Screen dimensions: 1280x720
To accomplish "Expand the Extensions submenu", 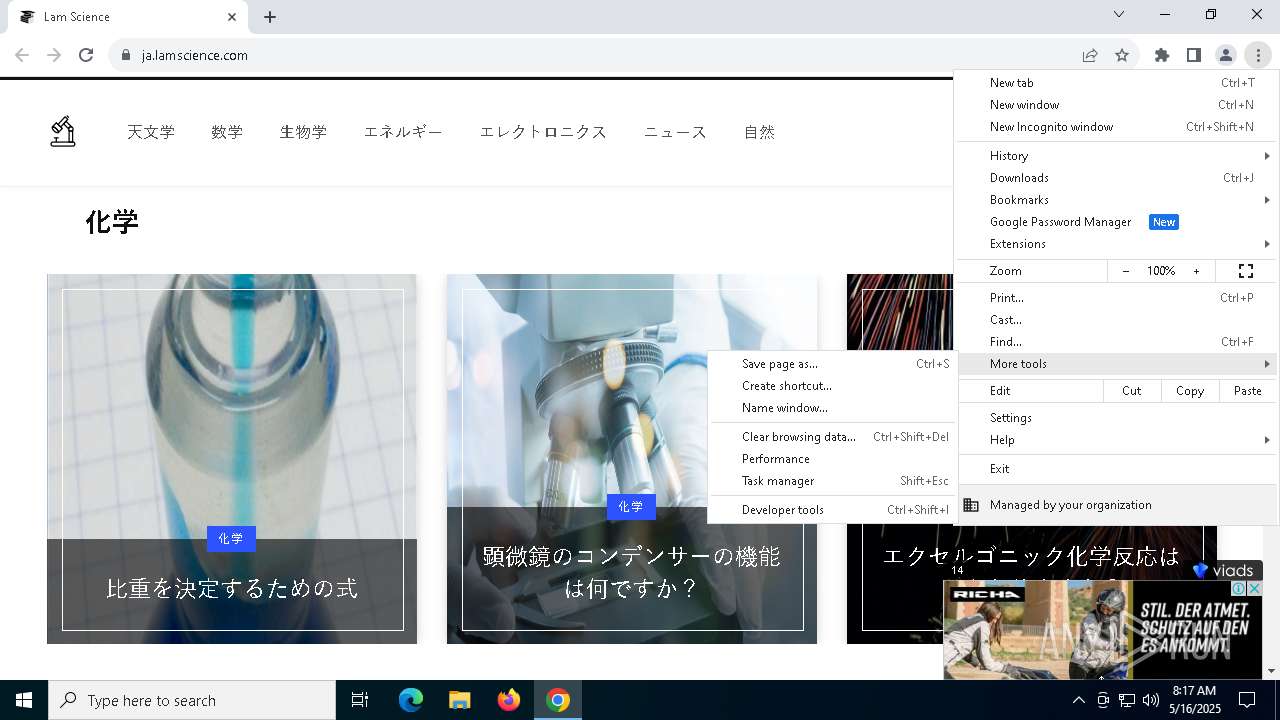I will tap(1117, 244).
